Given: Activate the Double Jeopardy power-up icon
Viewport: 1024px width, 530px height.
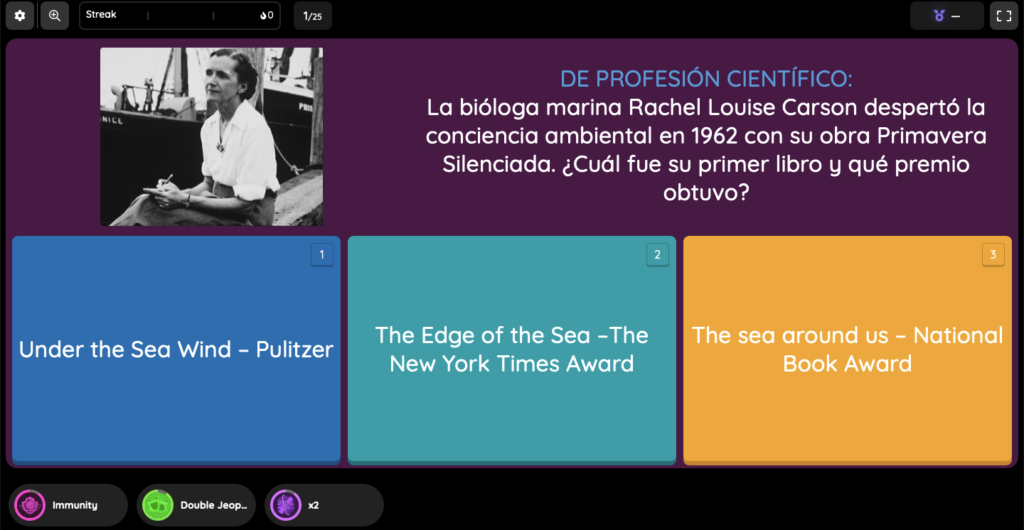Looking at the screenshot, I should (158, 505).
